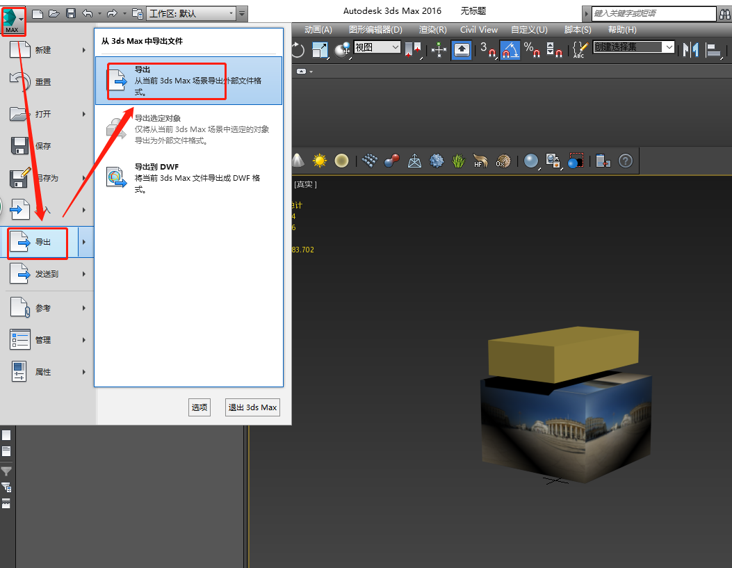Click the Select and Place sphere icon
The height and width of the screenshot is (568, 732).
343,50
